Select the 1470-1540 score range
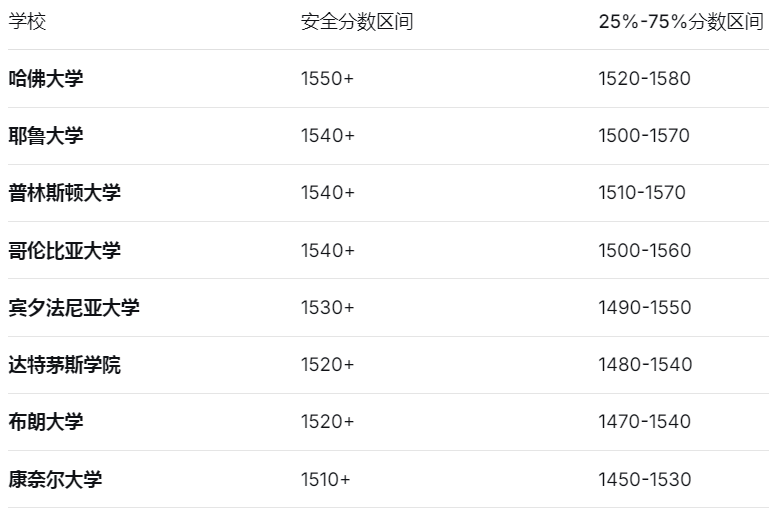 pos(644,422)
